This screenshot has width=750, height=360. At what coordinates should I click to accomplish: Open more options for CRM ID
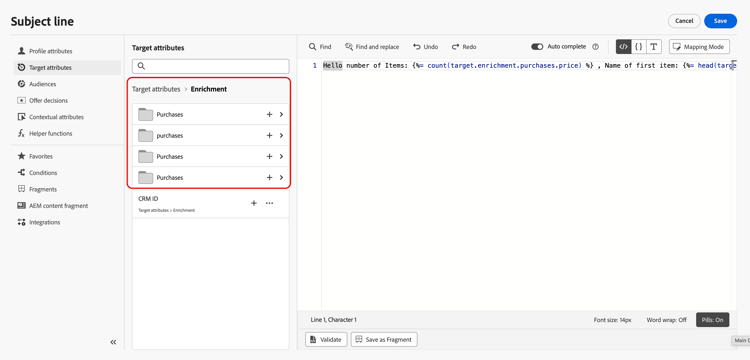point(269,203)
